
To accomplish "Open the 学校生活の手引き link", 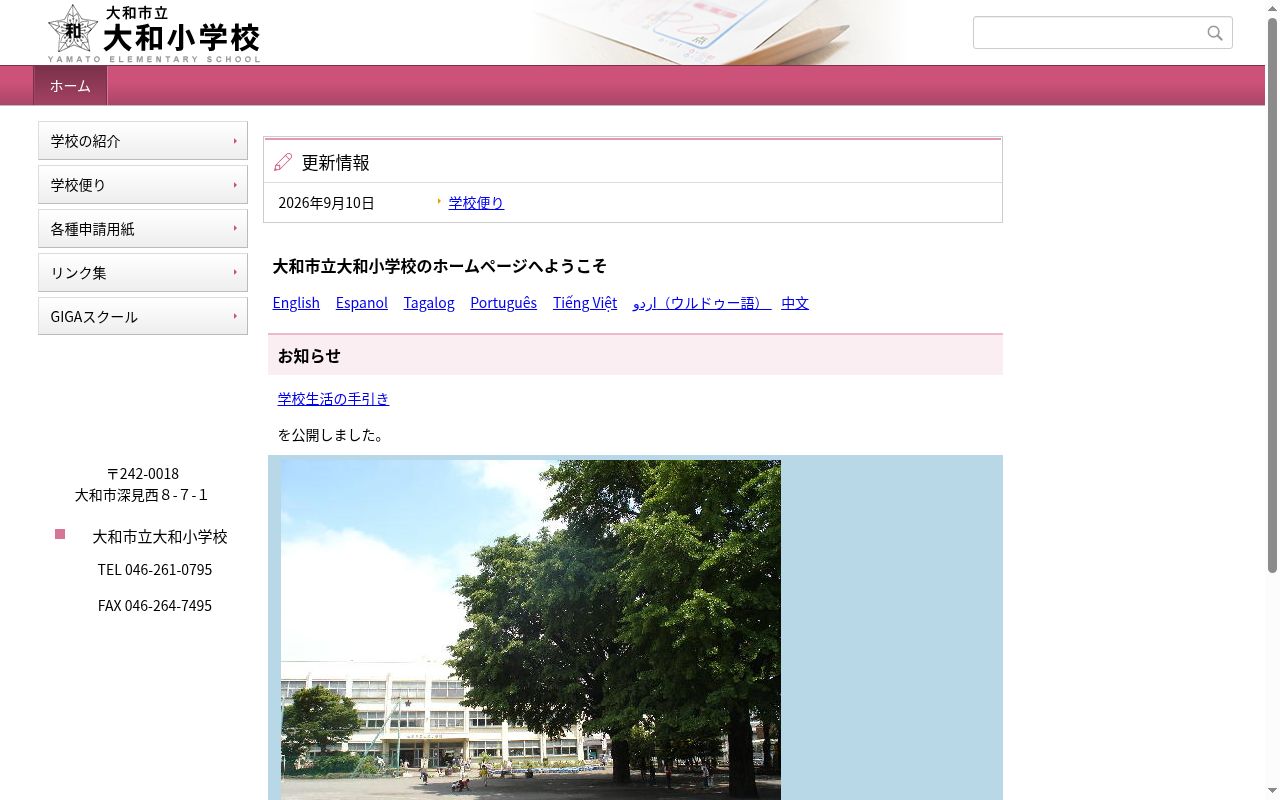I will click(333, 399).
